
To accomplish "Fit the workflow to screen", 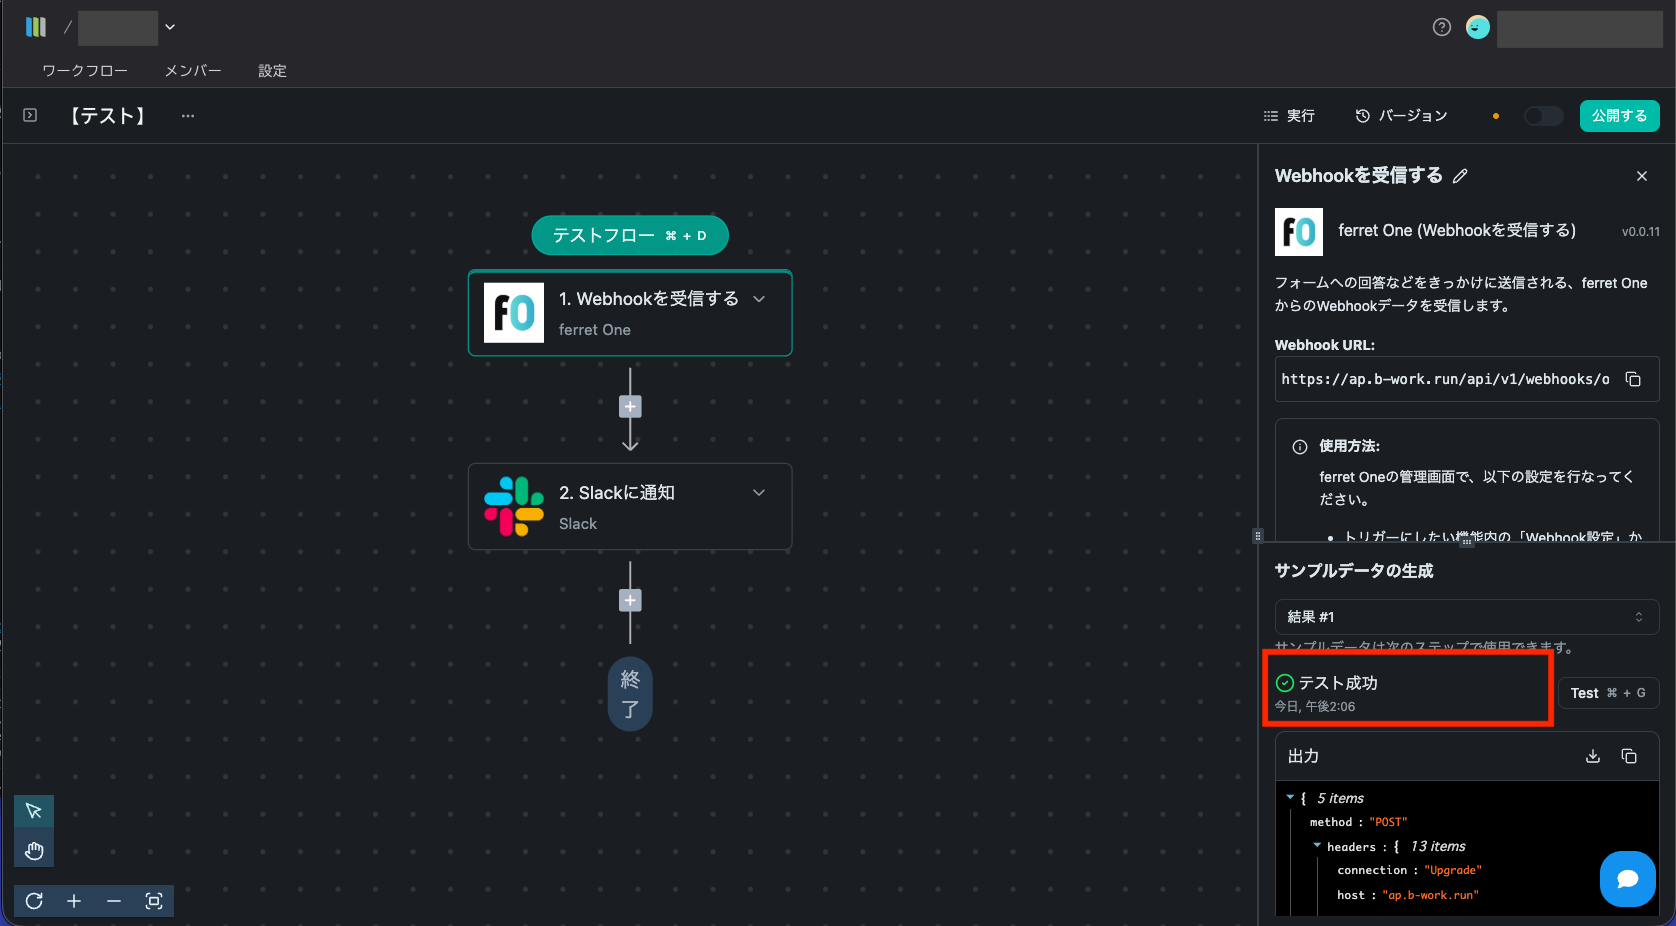I will tap(154, 901).
